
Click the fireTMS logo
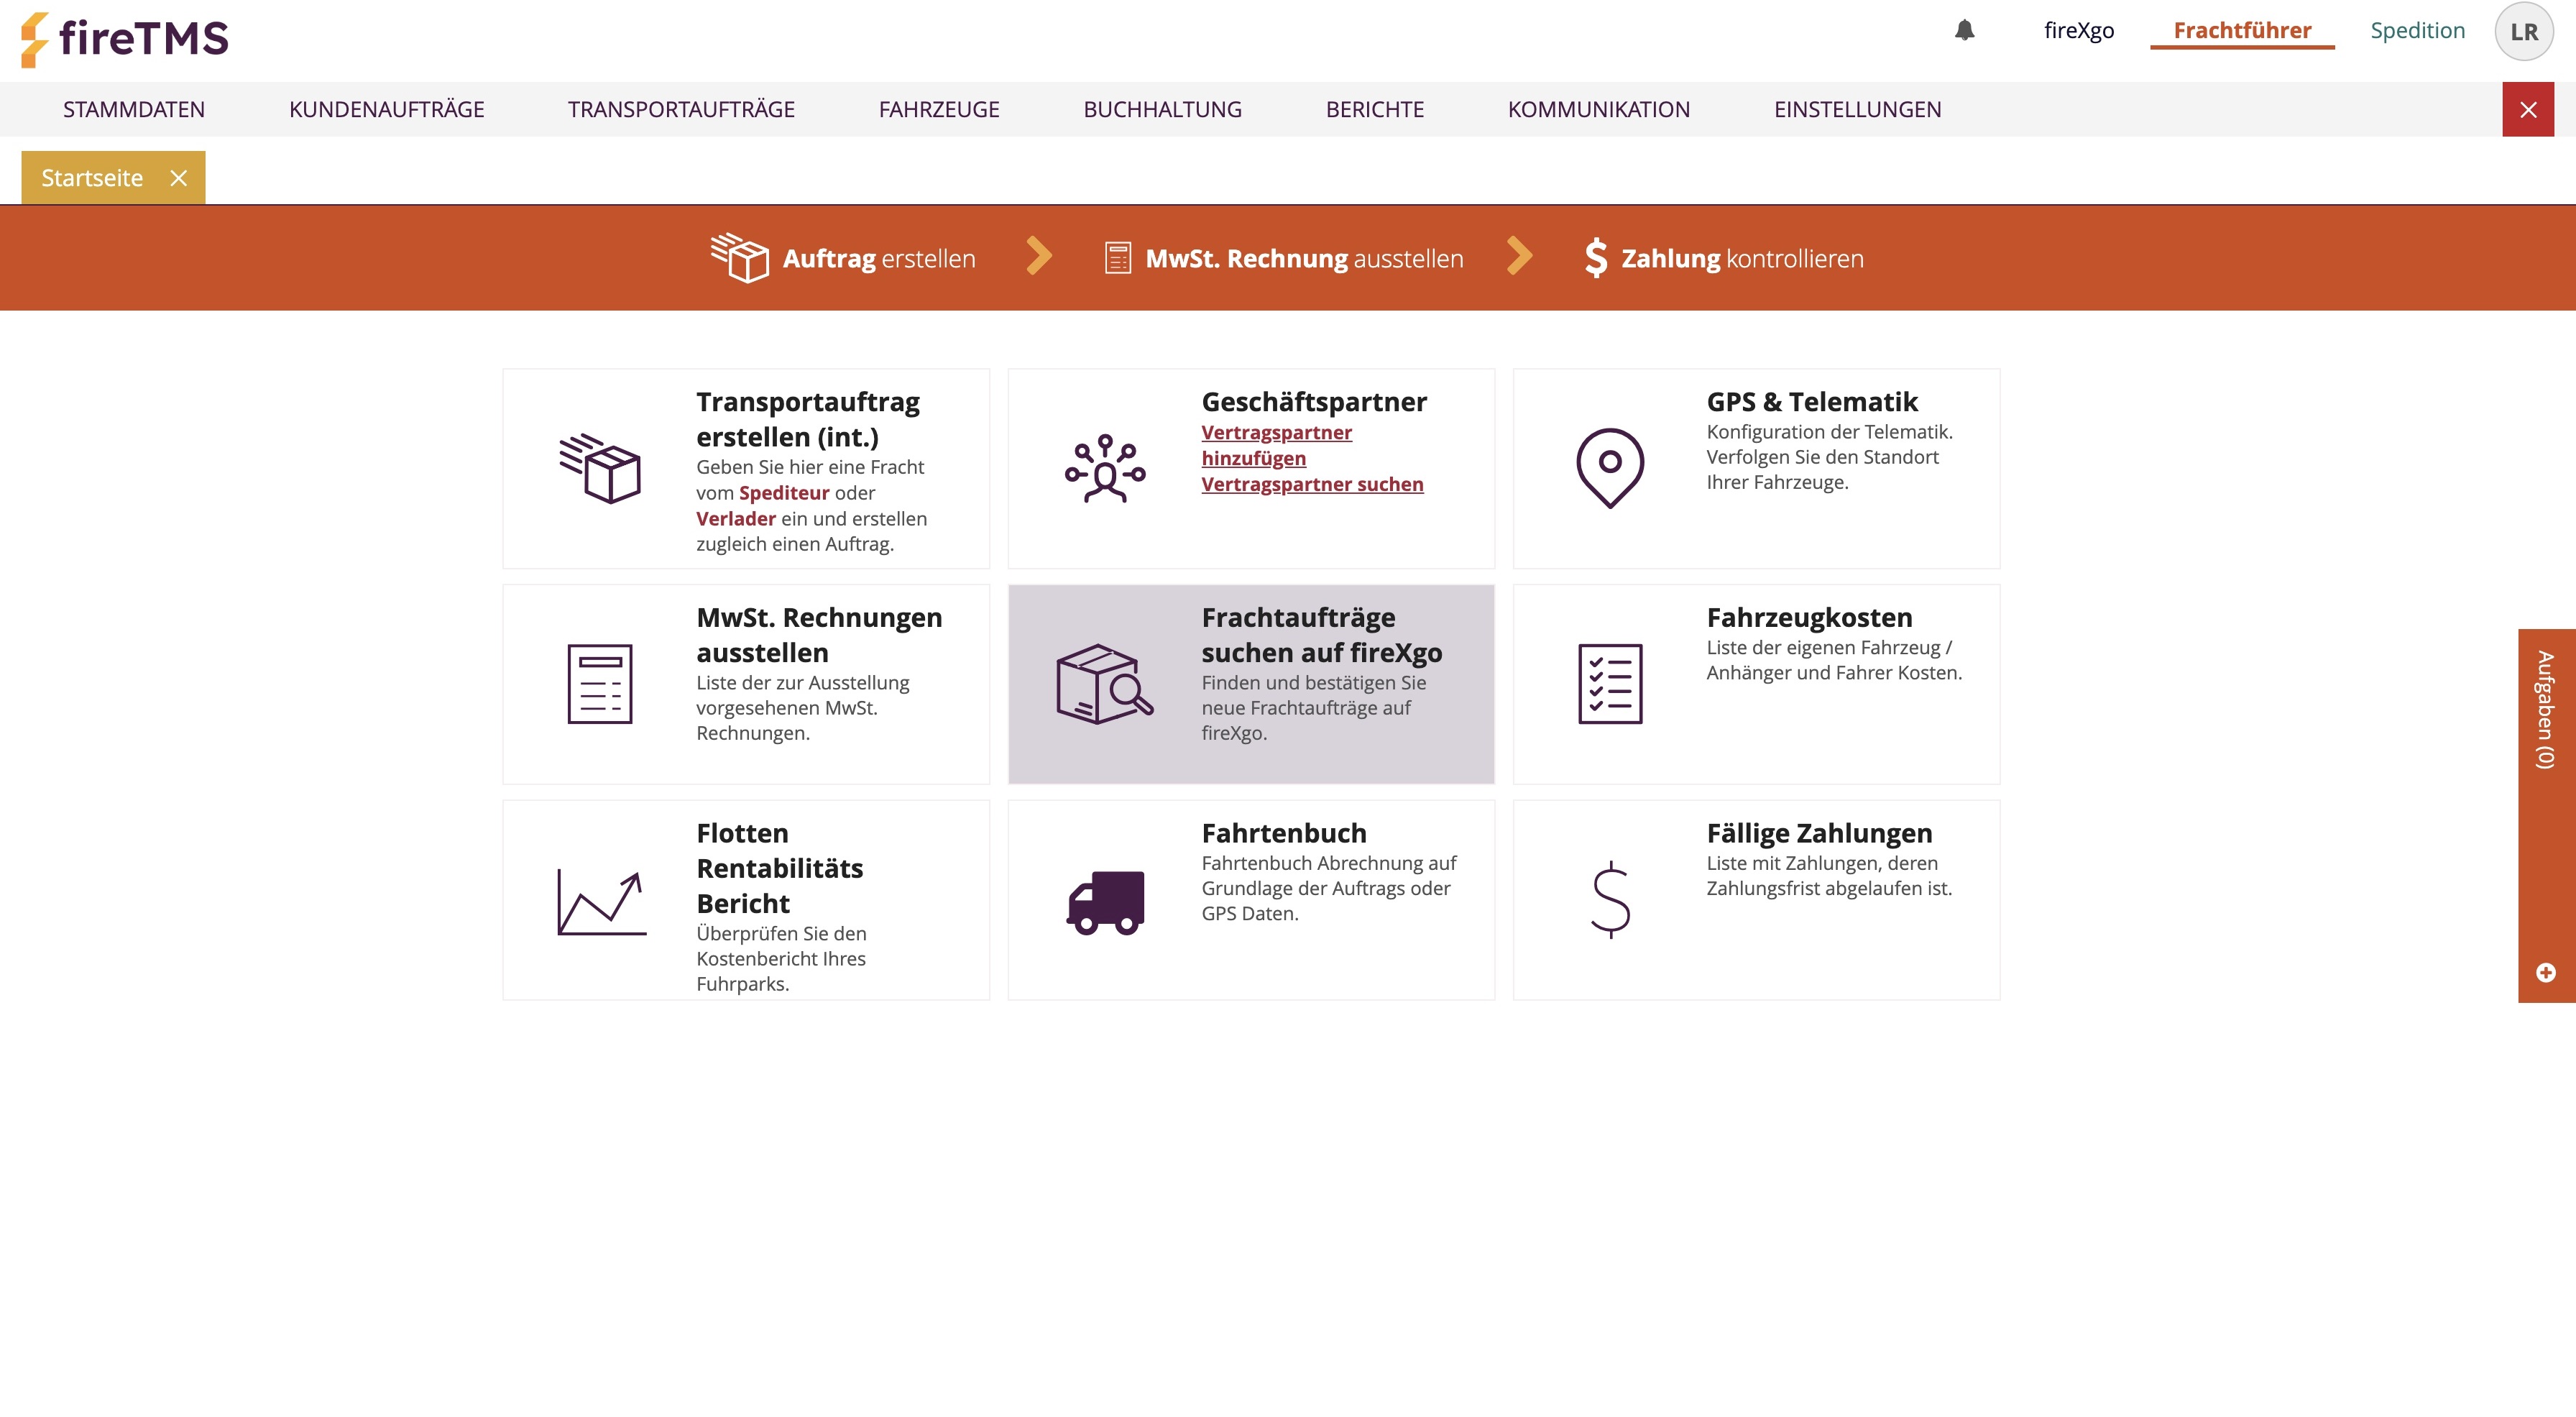coord(124,39)
